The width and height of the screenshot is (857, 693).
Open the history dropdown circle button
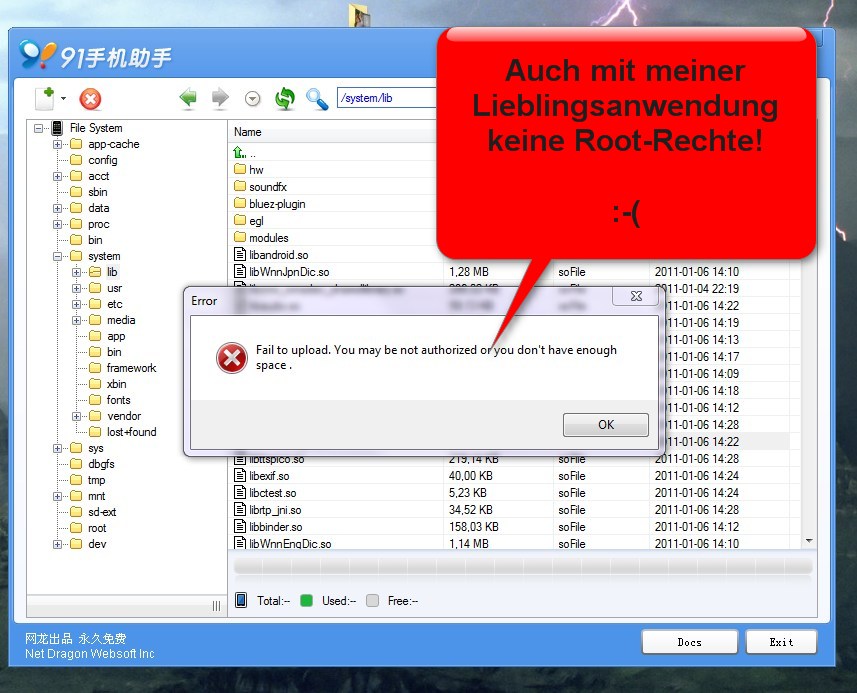[x=252, y=99]
